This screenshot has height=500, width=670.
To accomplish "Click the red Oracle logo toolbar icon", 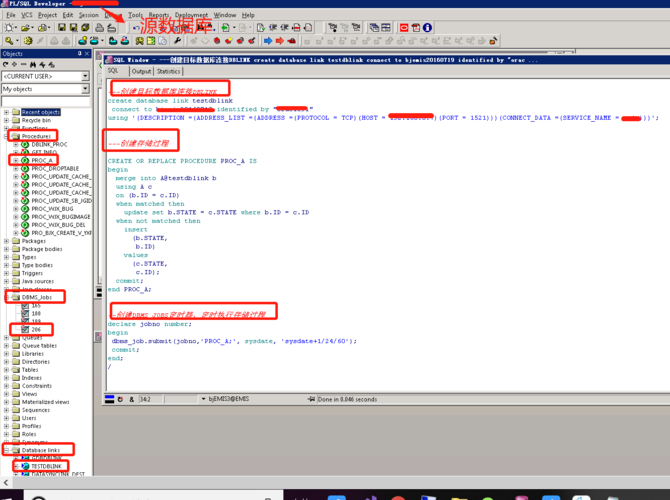I will click(x=404, y=28).
